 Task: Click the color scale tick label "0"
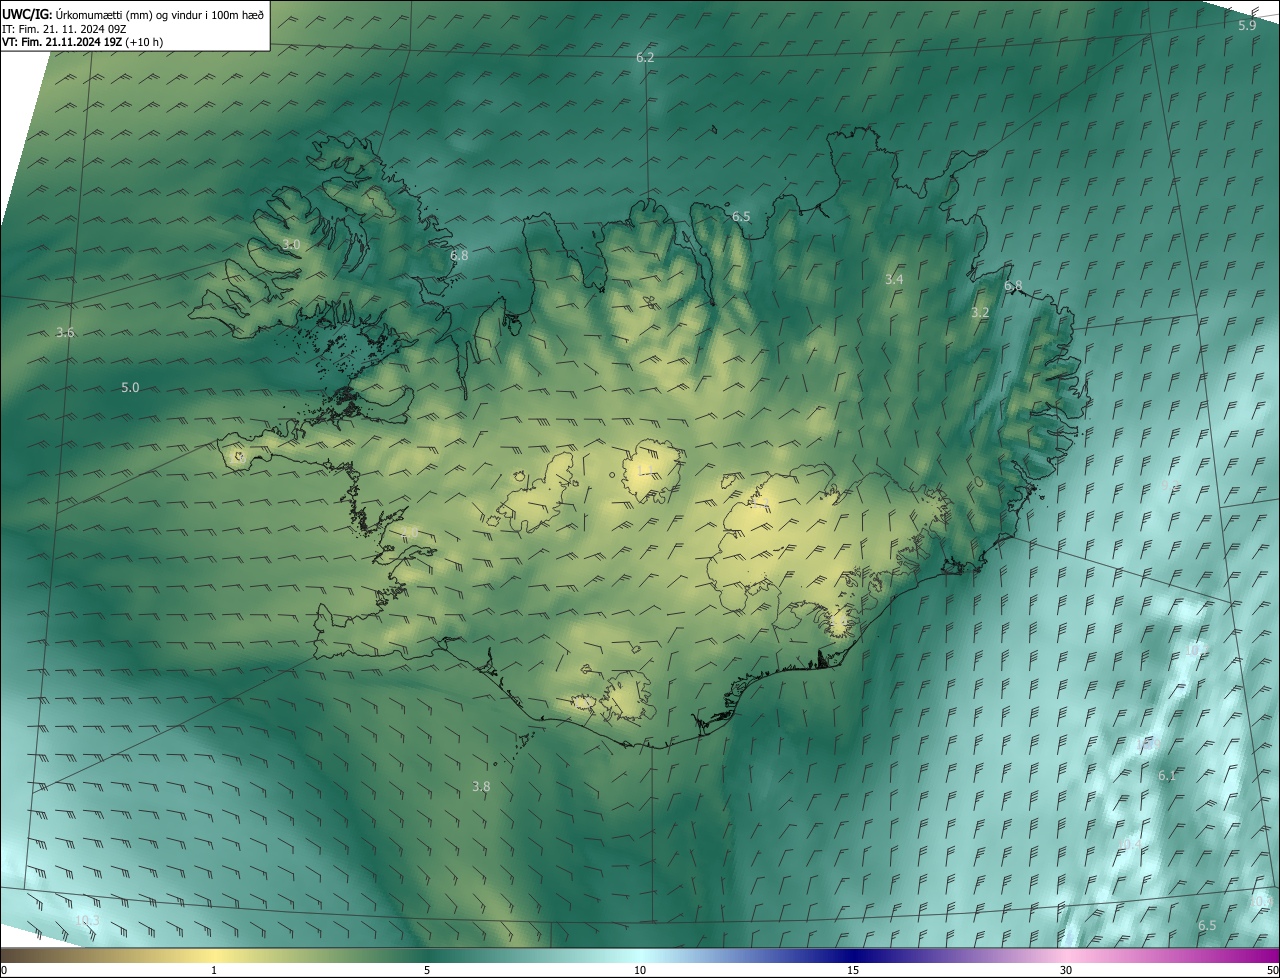[x=4, y=970]
